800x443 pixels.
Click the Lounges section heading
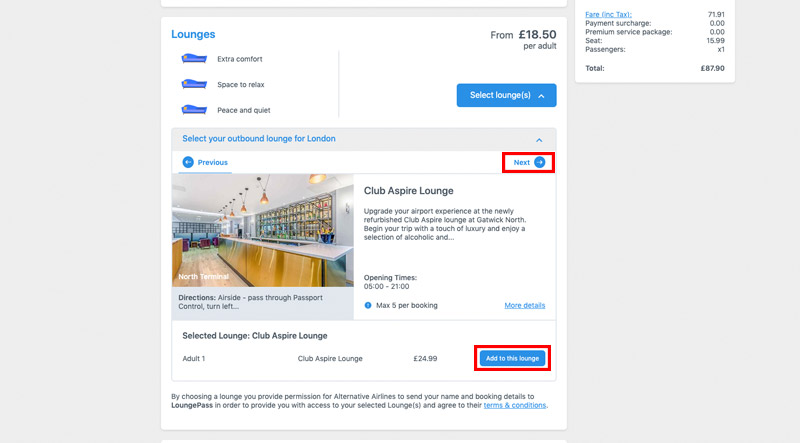coord(193,34)
